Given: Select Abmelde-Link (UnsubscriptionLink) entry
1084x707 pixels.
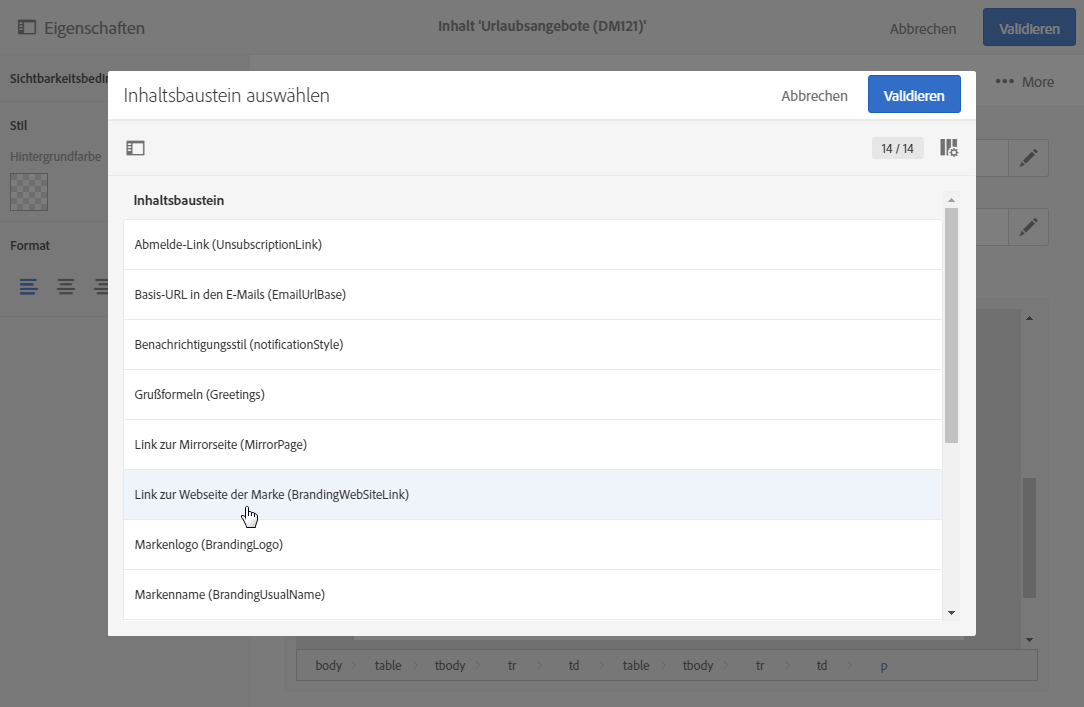Looking at the screenshot, I should point(228,244).
